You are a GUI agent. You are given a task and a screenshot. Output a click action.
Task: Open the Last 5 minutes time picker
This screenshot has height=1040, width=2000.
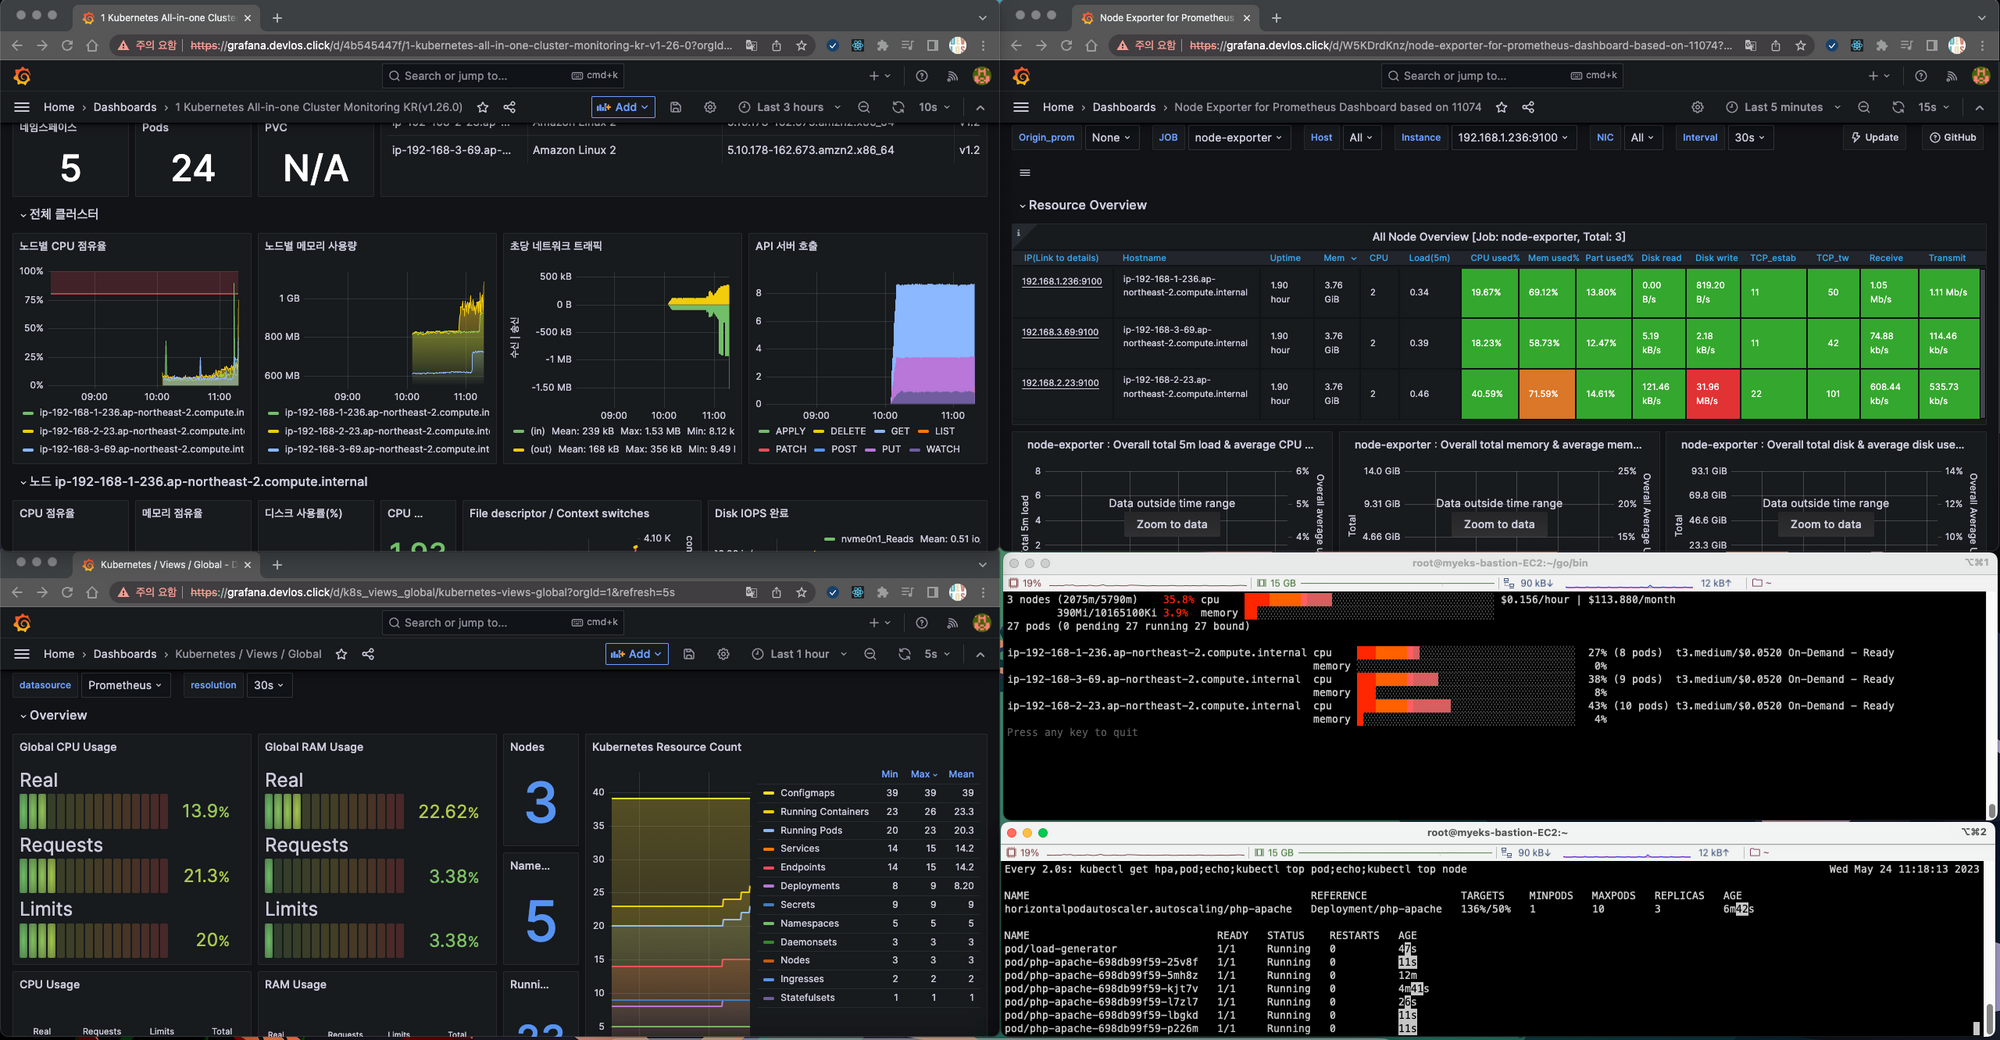tap(1783, 107)
